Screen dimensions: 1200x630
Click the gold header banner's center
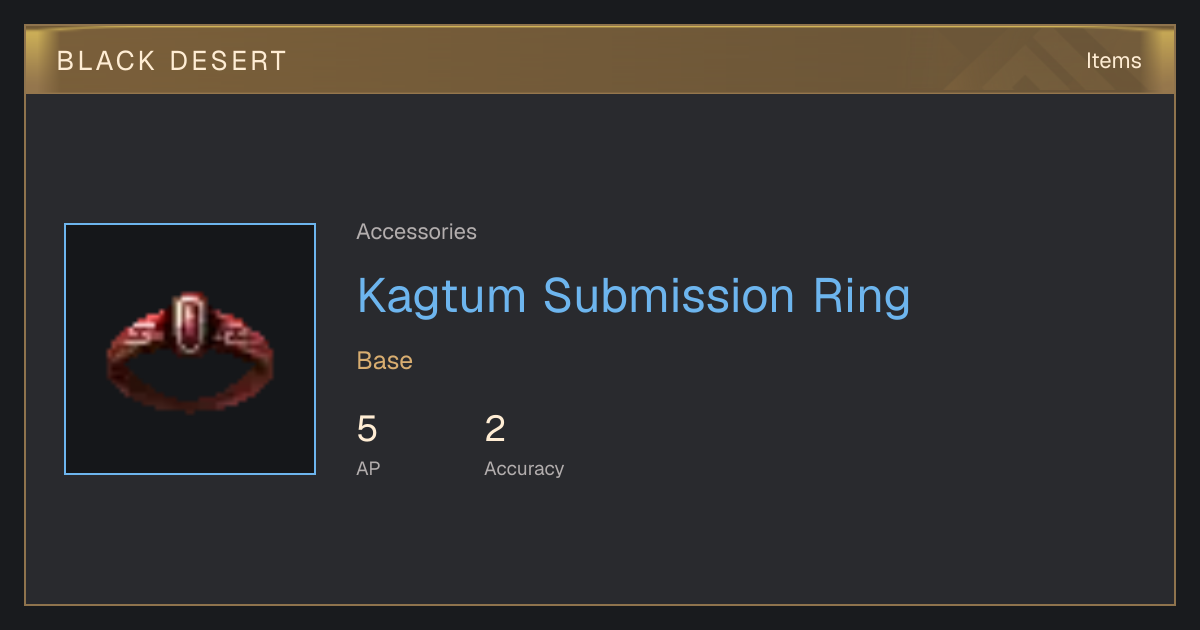[x=600, y=60]
